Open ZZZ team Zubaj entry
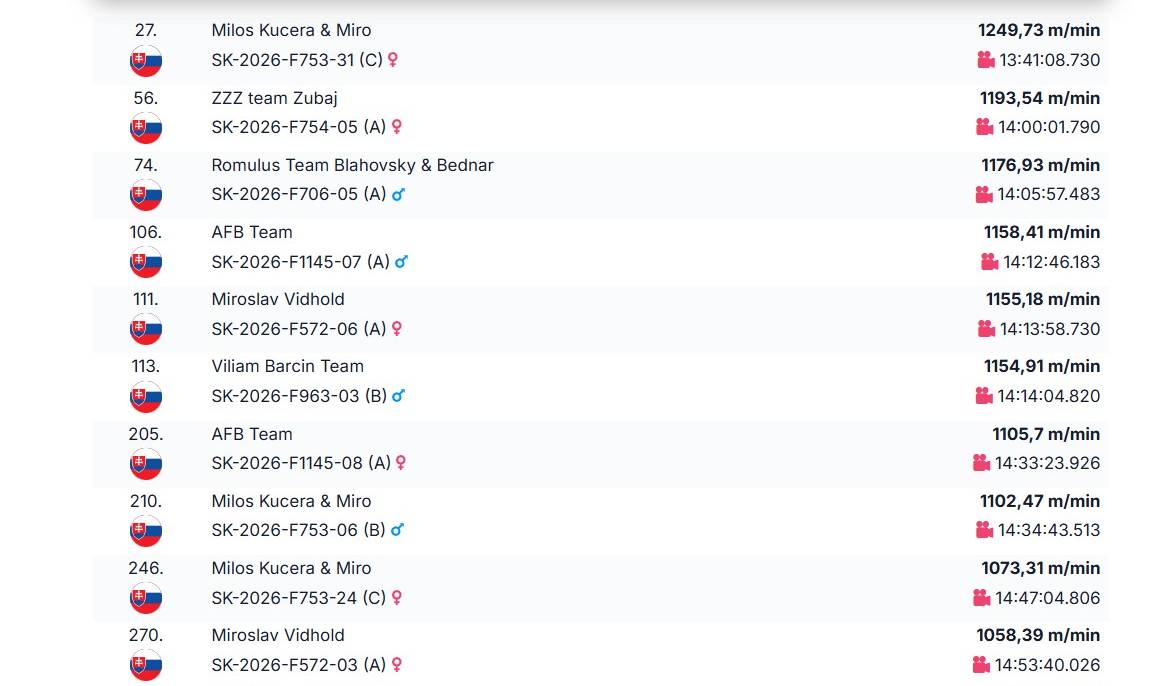Screen dimensions: 1176x686 point(274,98)
